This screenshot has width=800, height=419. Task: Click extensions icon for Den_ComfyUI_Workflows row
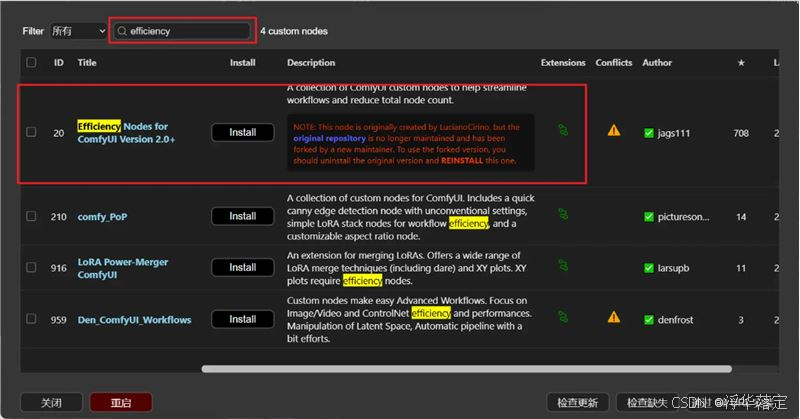pos(563,317)
